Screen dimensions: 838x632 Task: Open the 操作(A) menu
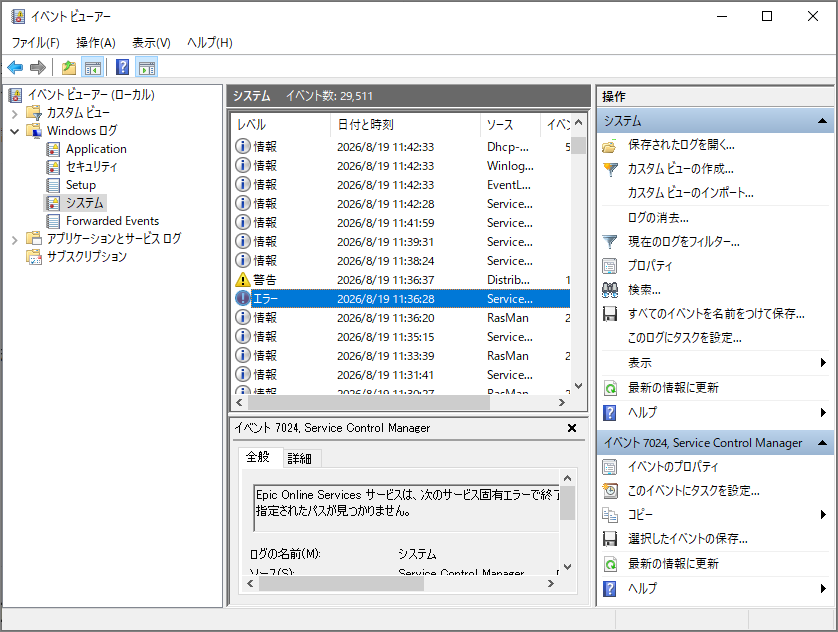click(96, 43)
